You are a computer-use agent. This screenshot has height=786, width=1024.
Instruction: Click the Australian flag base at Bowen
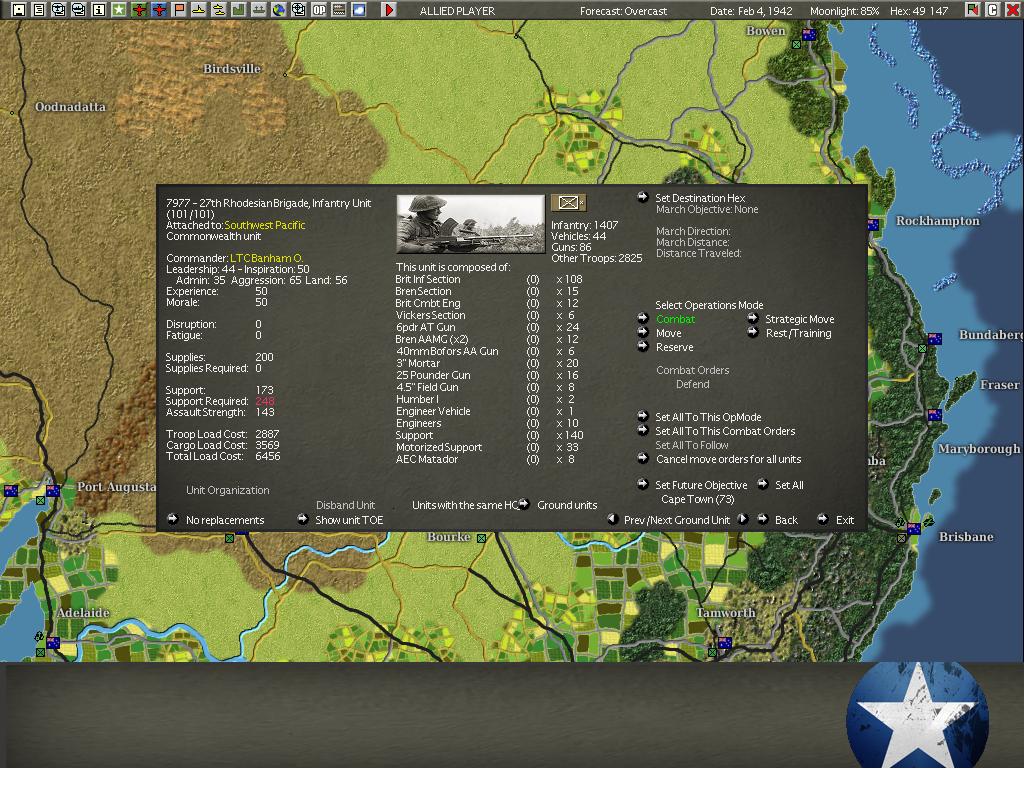(809, 35)
